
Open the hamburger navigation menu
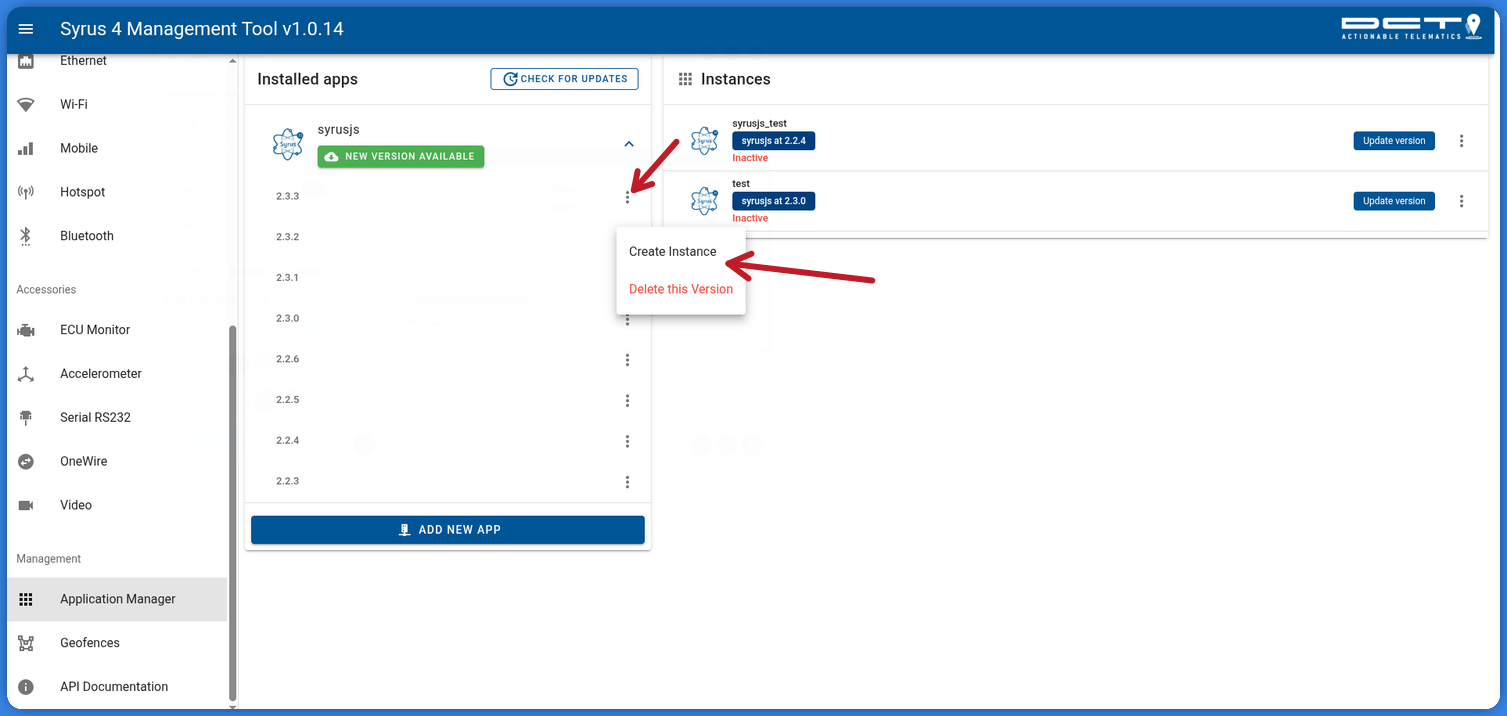tap(26, 29)
